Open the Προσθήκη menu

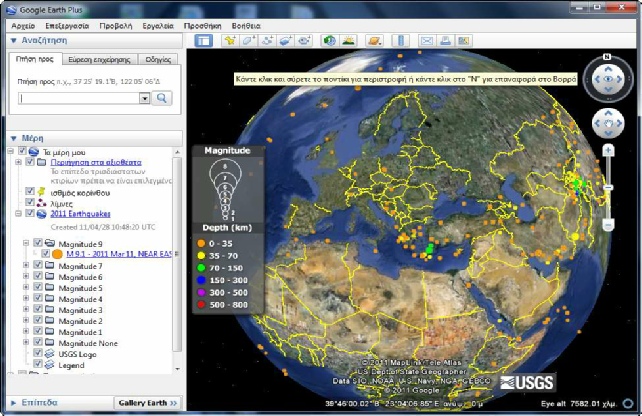click(203, 26)
